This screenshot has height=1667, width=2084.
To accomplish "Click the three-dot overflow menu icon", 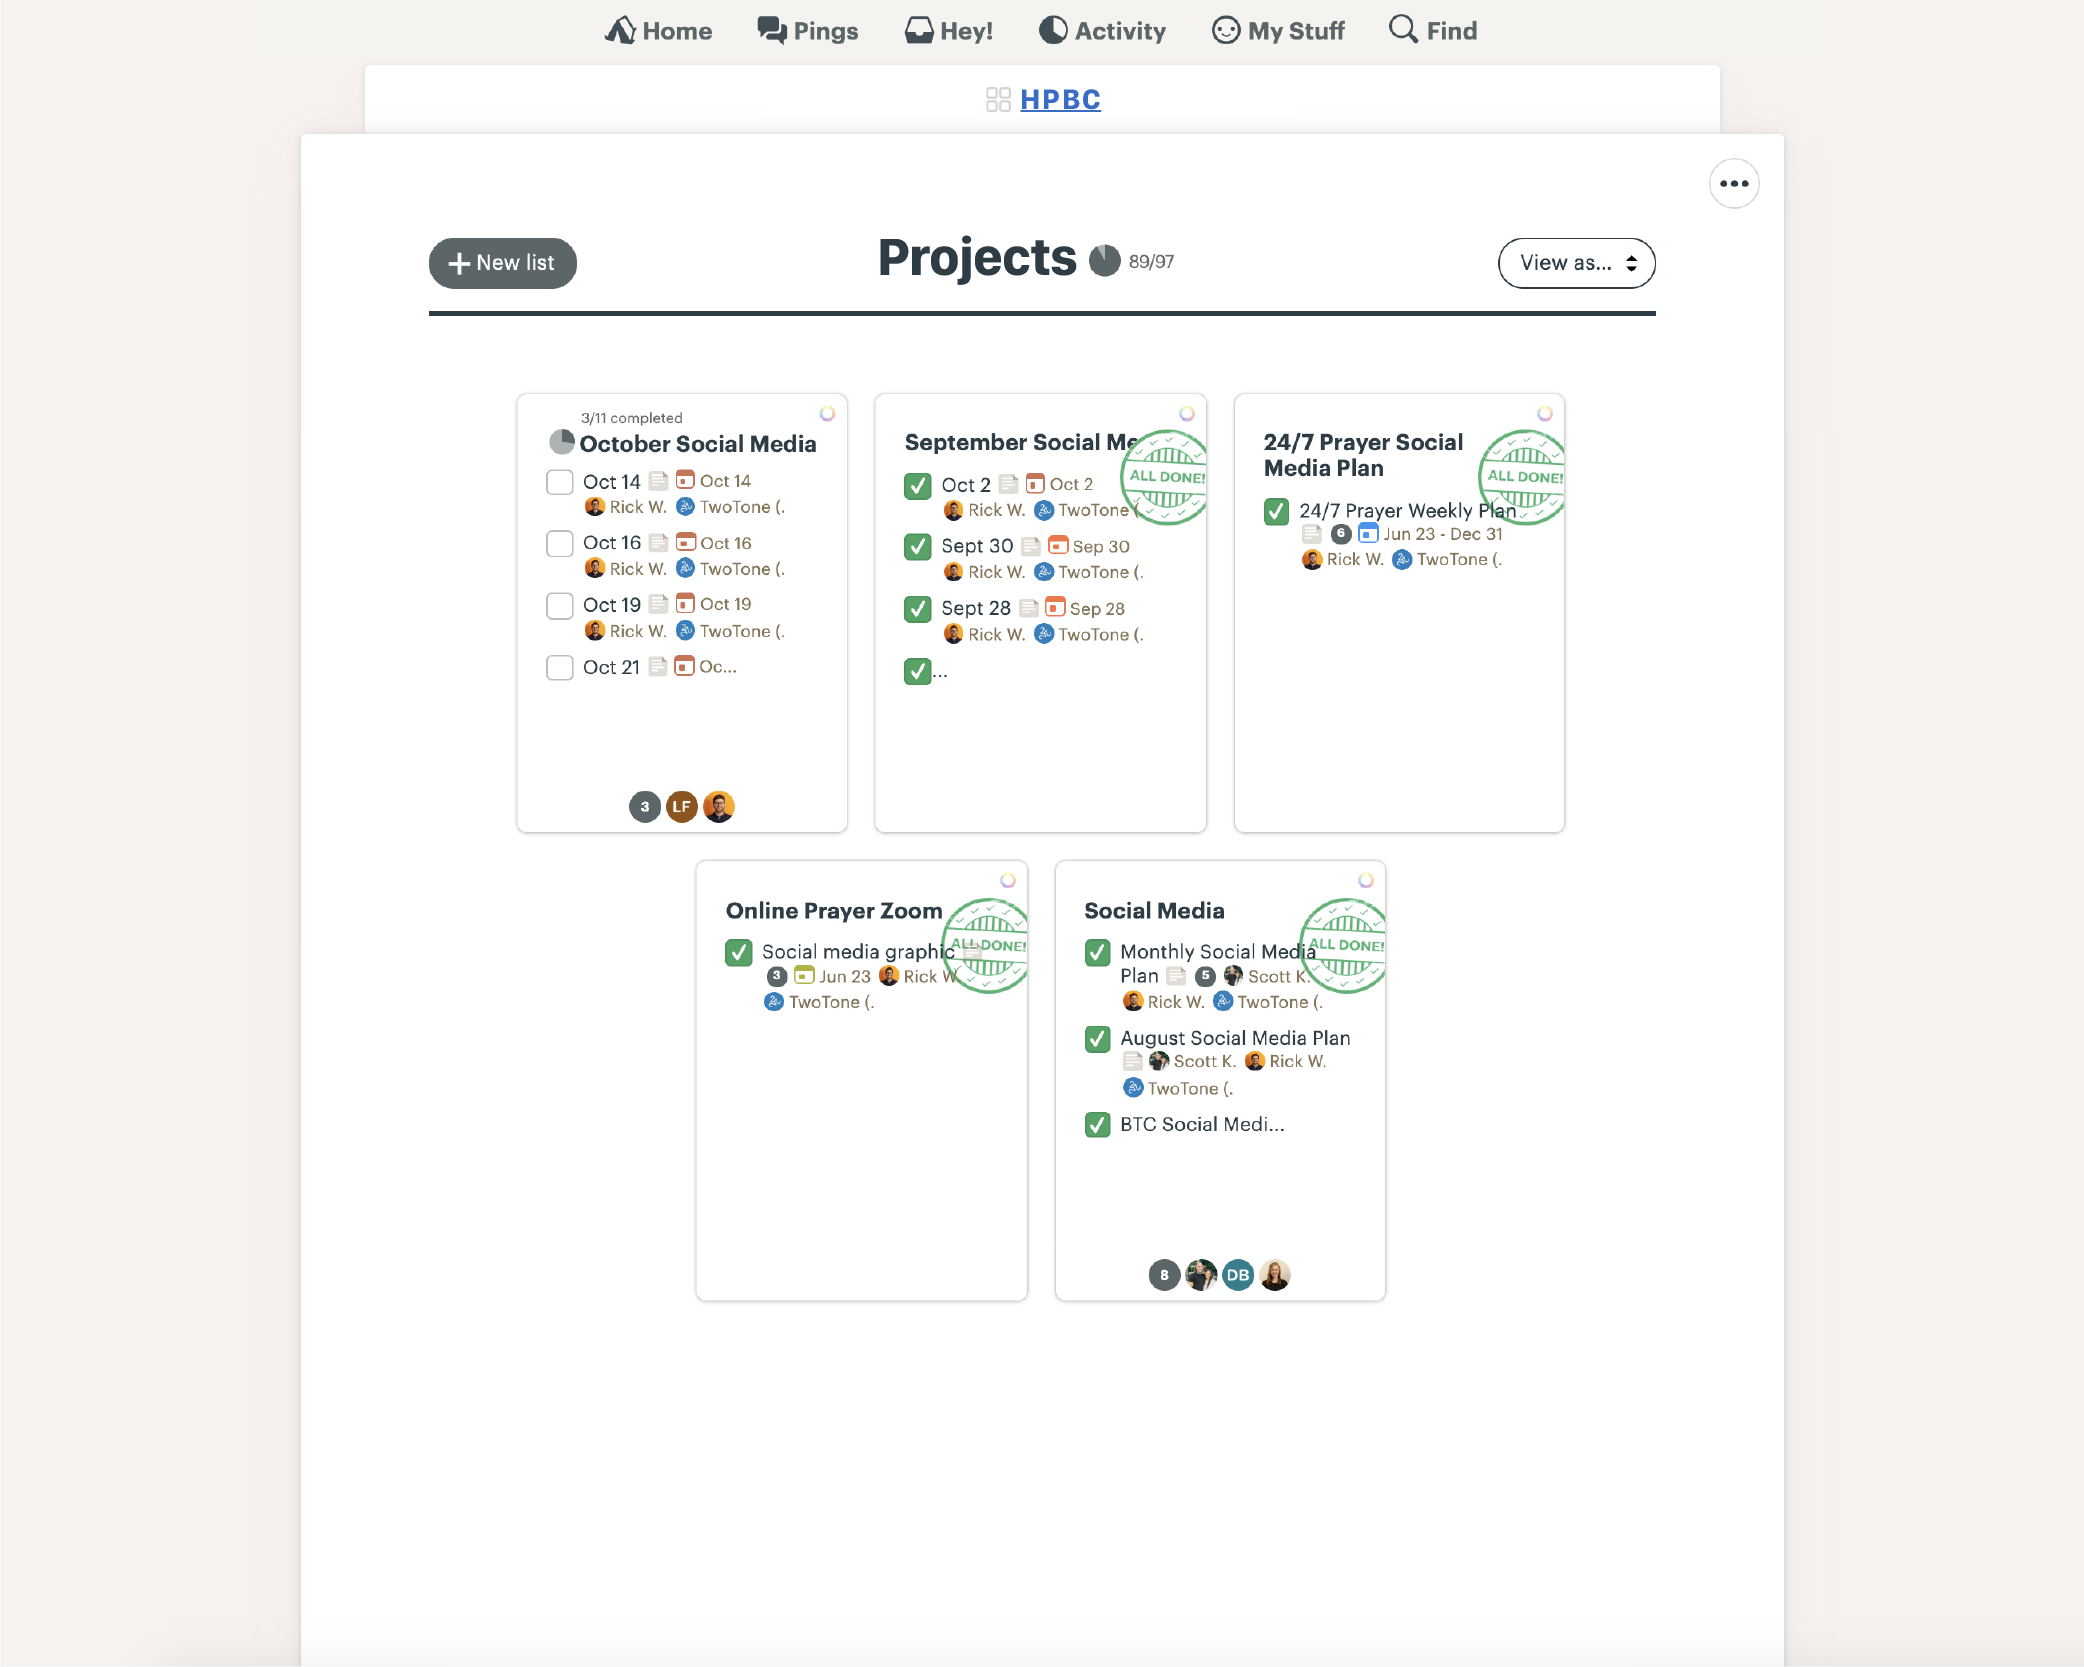I will tap(1735, 182).
